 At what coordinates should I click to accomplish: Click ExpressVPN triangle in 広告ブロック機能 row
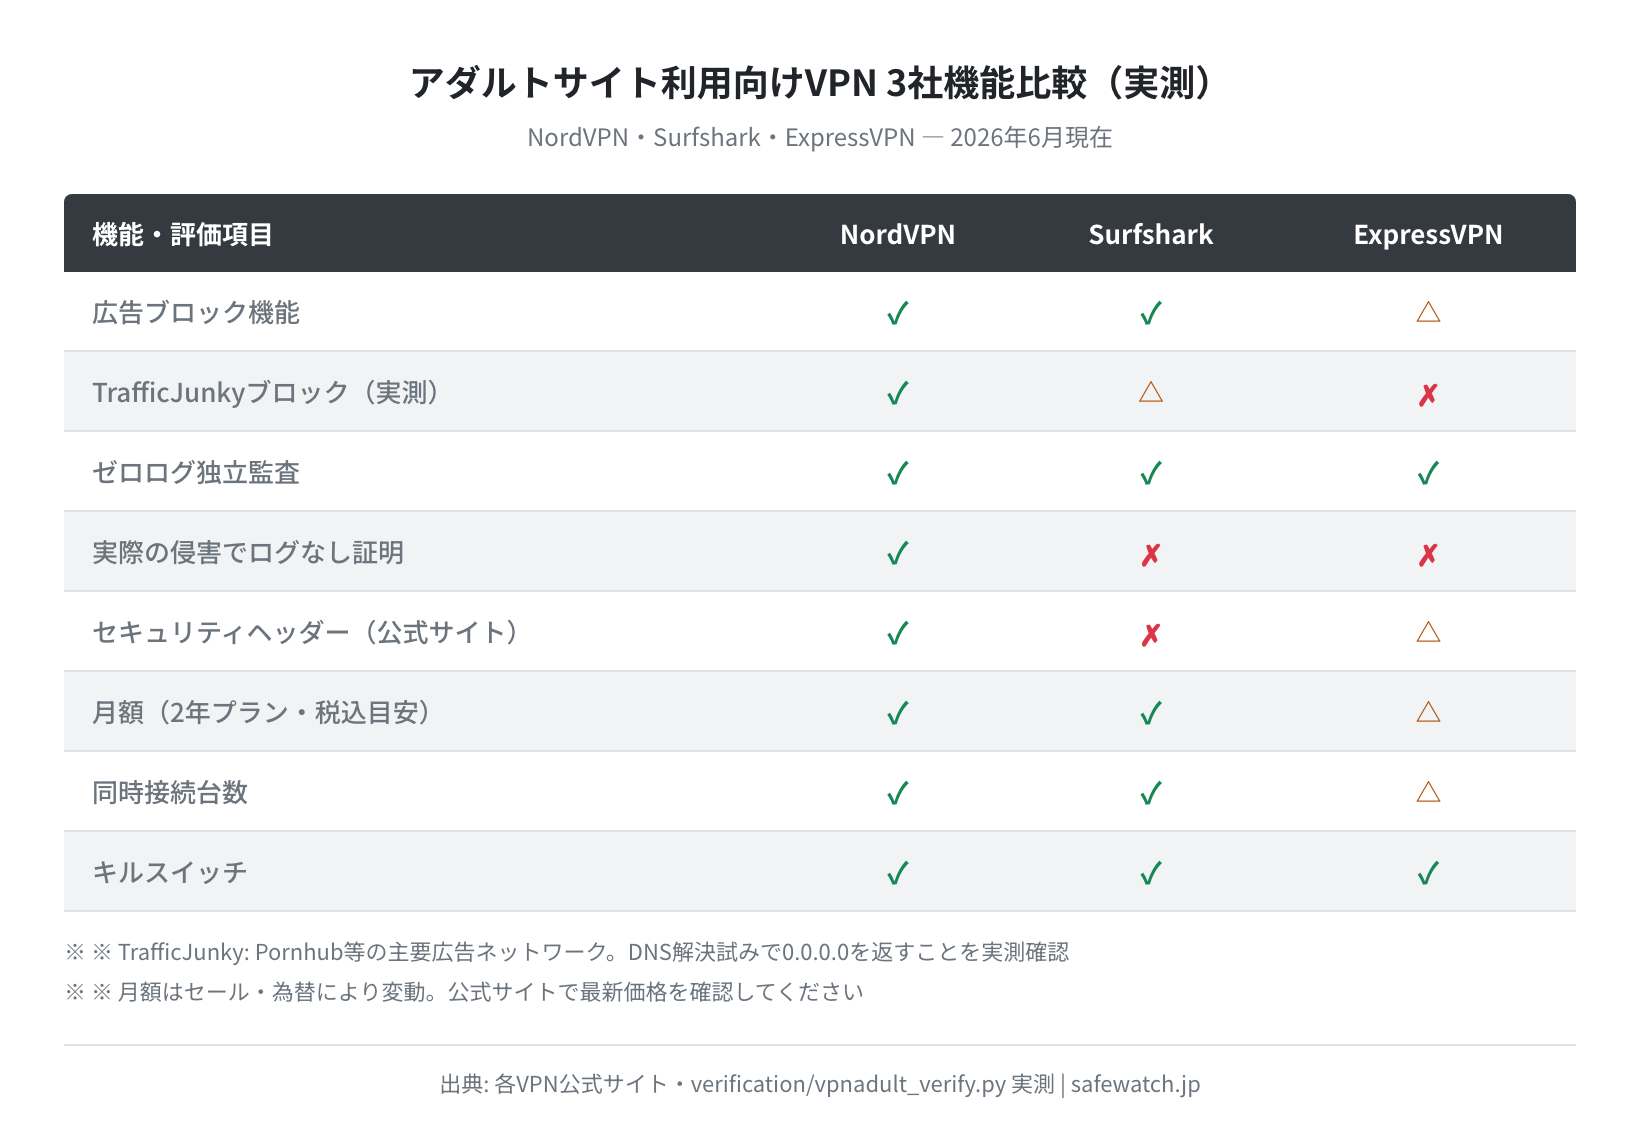[x=1428, y=312]
